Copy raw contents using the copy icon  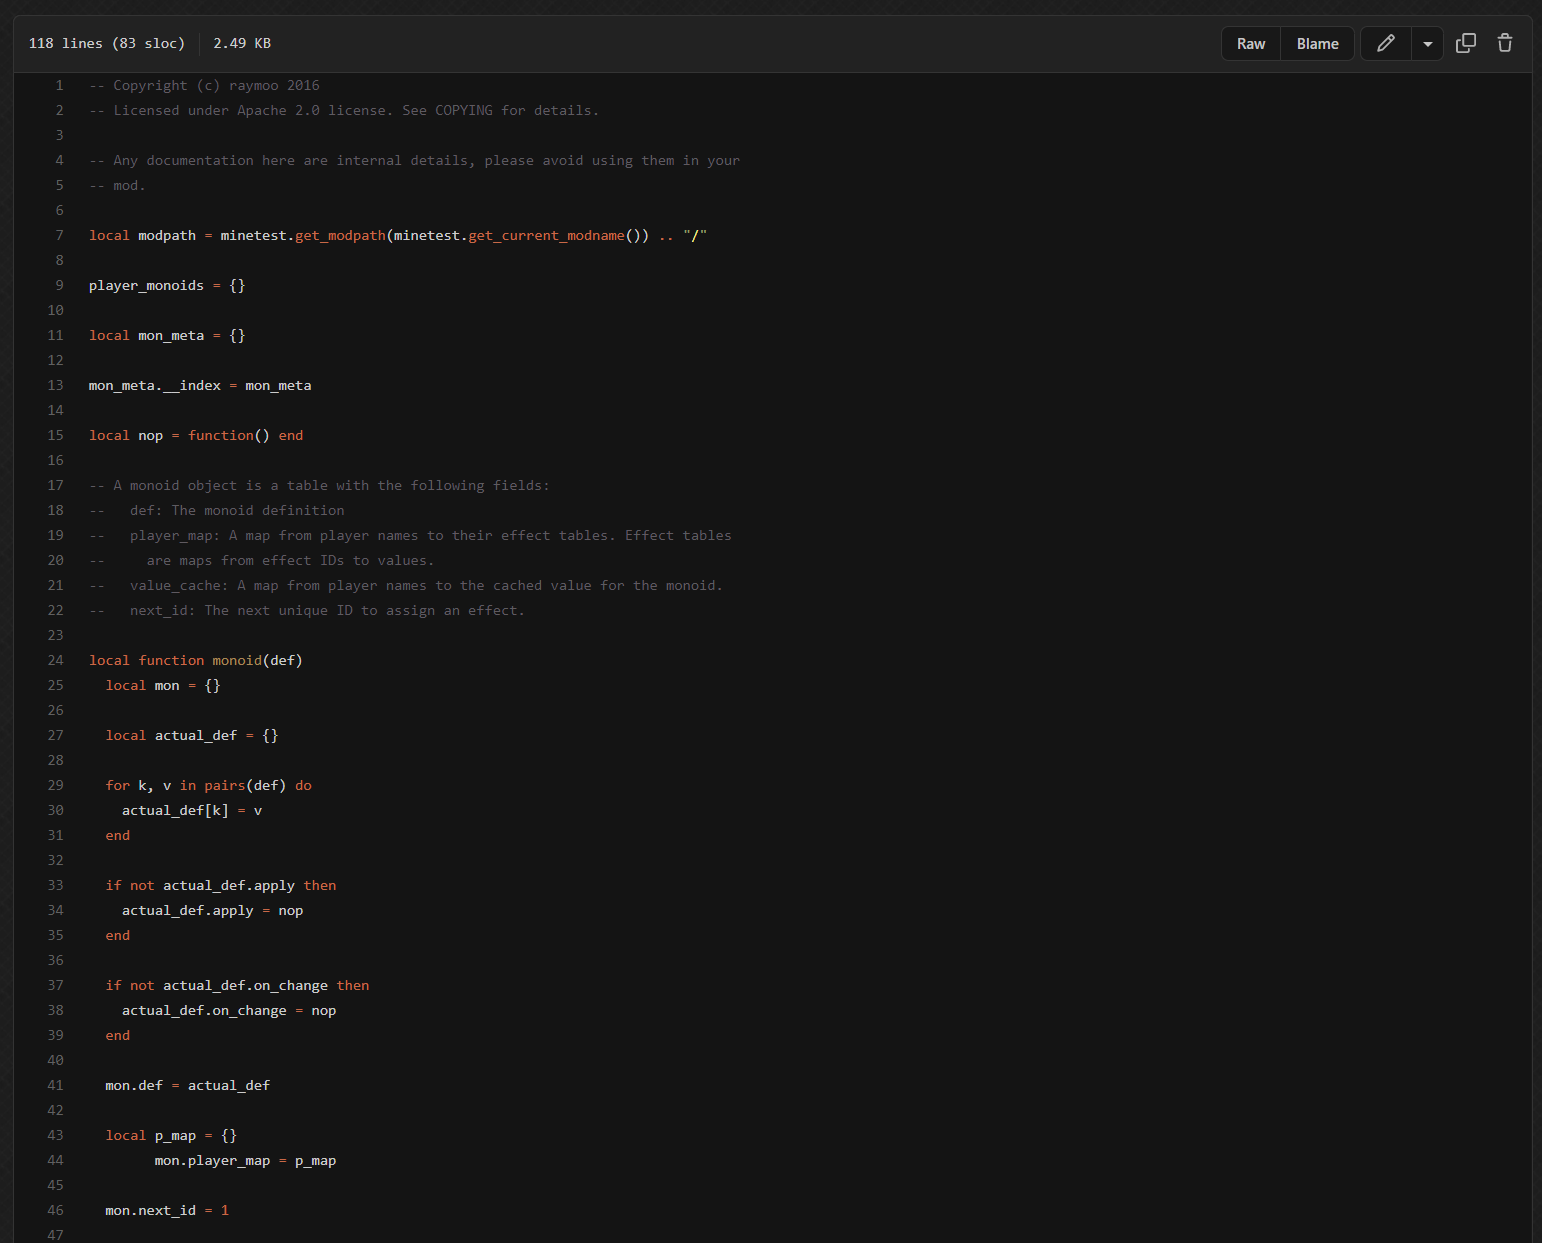[1465, 43]
